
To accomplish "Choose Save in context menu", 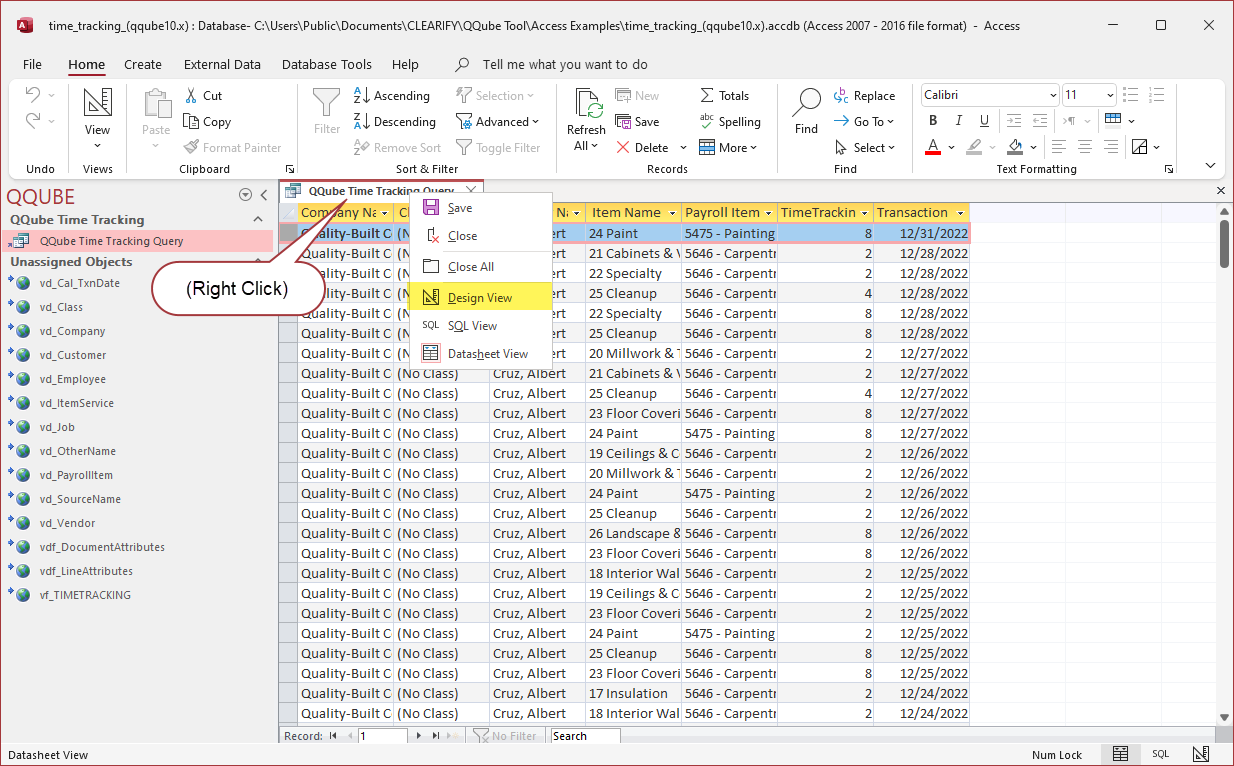I will click(x=481, y=208).
